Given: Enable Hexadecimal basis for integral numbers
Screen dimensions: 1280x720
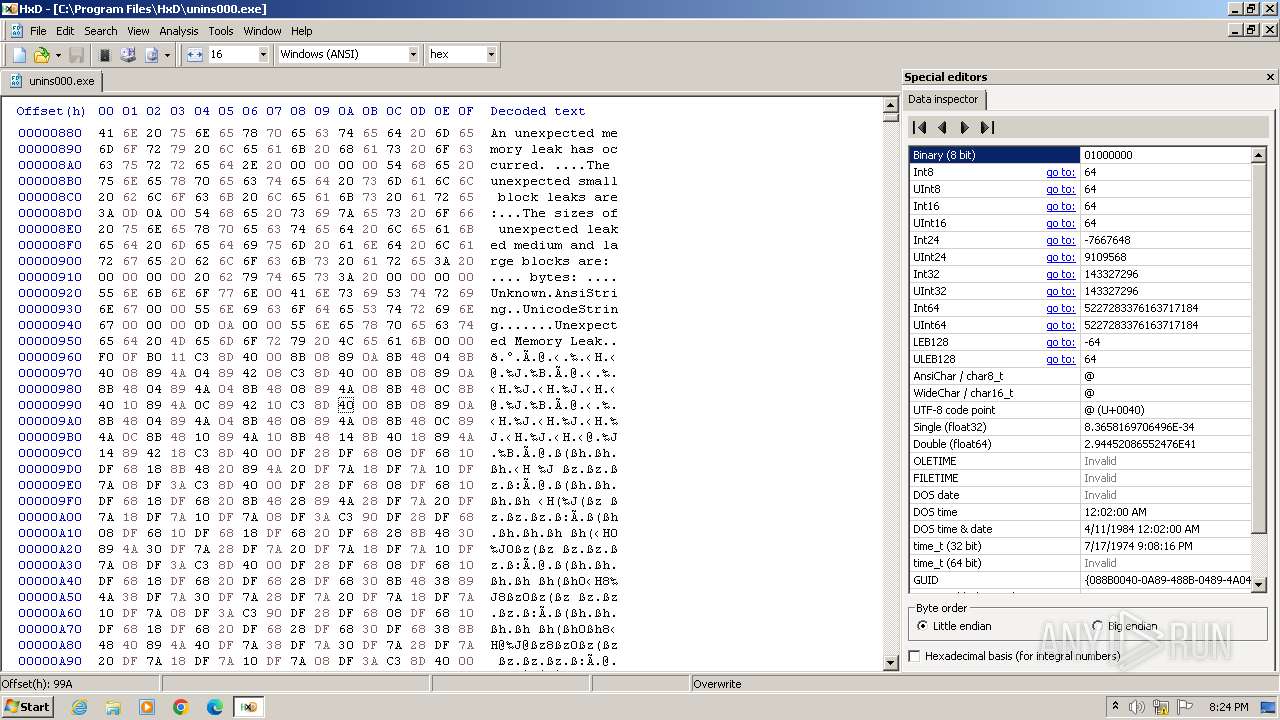Looking at the screenshot, I should [1014, 656].
